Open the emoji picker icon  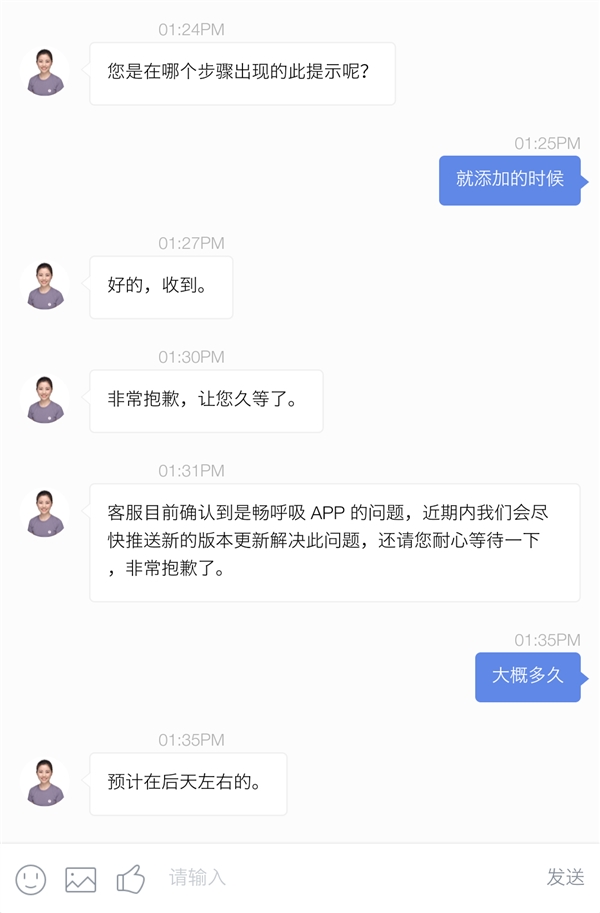[30, 879]
